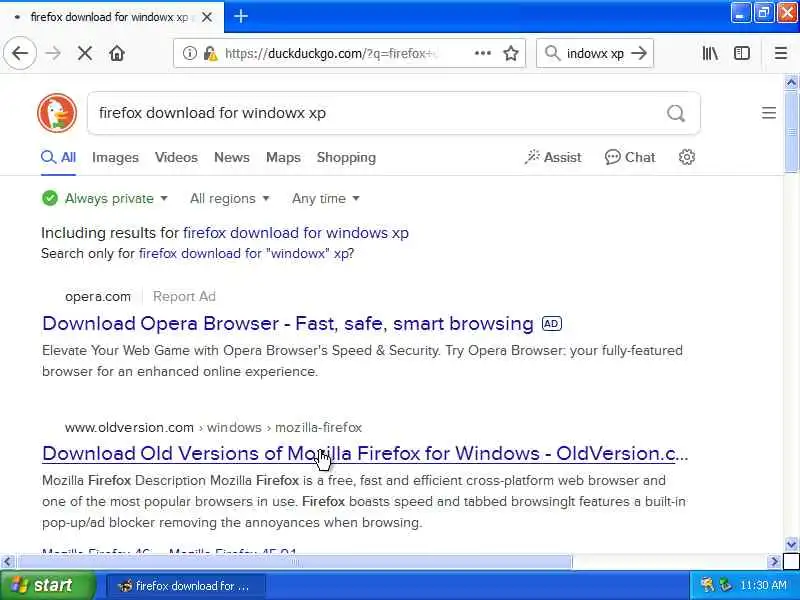Open the Assist wand feature
800x600 pixels.
pos(553,157)
